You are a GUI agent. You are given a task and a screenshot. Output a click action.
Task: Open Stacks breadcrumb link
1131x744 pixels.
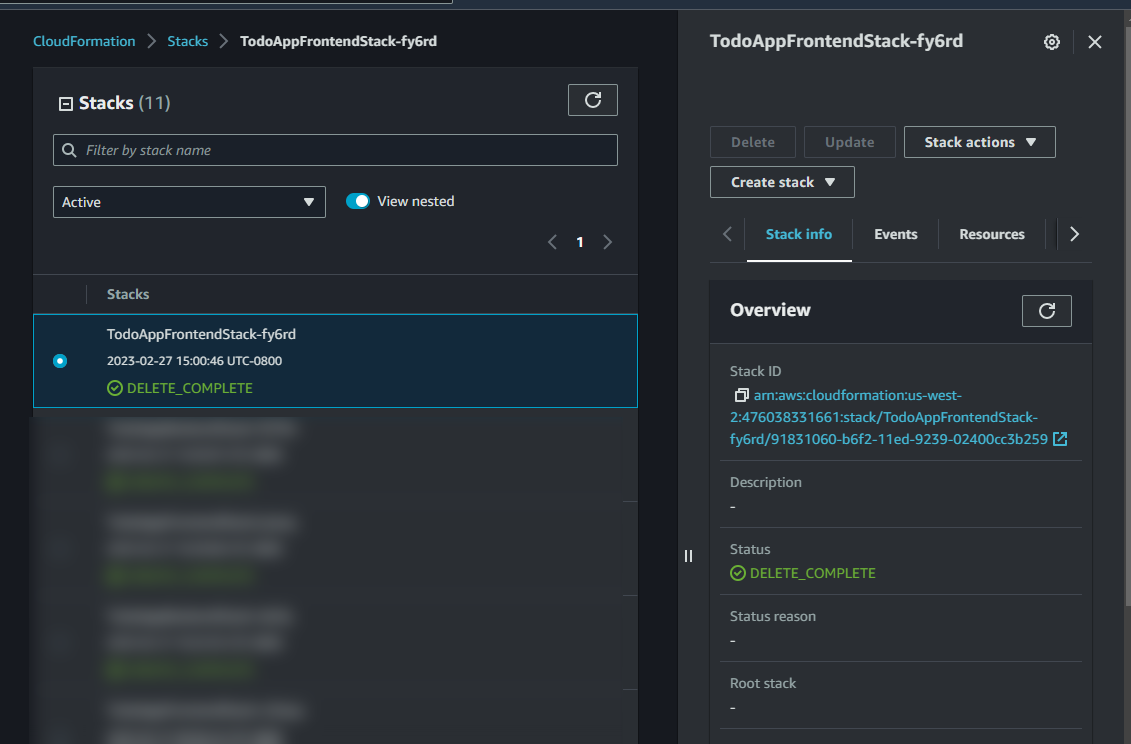(x=188, y=41)
